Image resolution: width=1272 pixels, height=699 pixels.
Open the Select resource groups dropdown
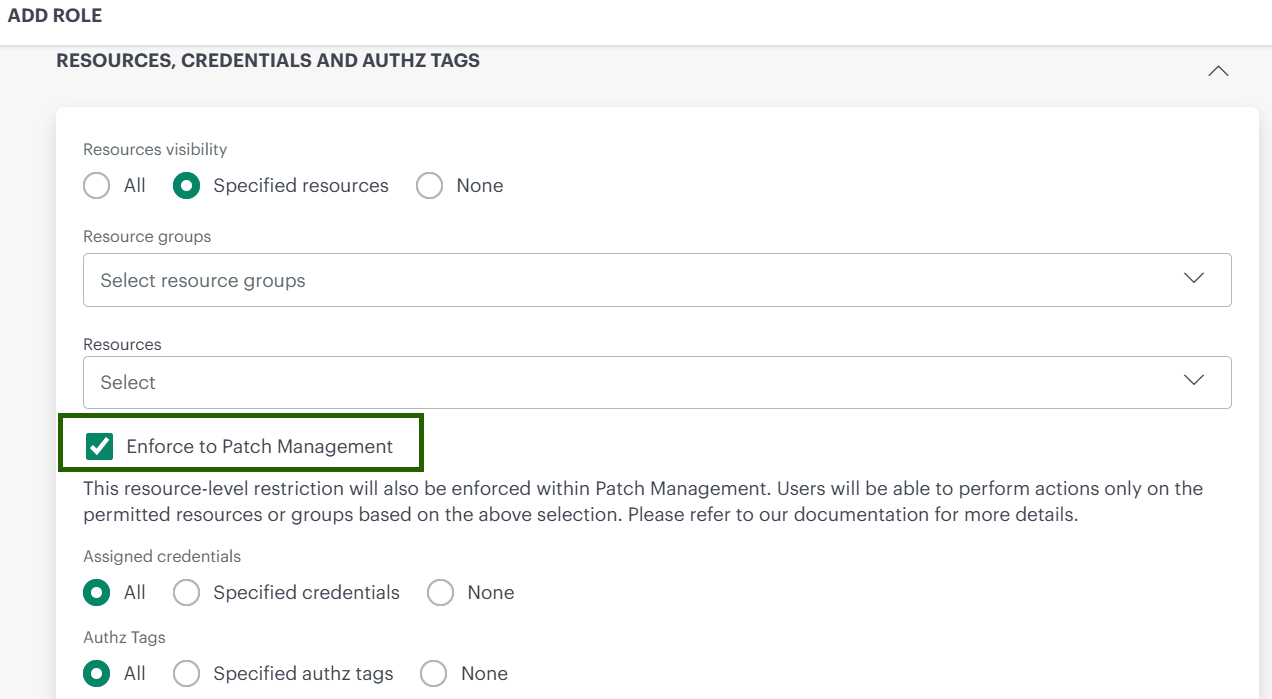tap(656, 280)
